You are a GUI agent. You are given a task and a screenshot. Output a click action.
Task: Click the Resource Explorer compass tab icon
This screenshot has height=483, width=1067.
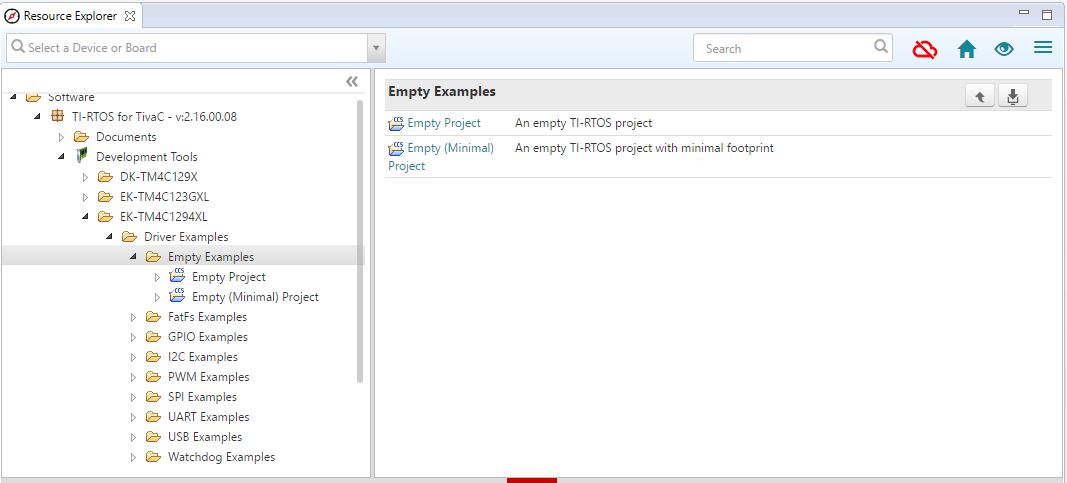[x=12, y=16]
